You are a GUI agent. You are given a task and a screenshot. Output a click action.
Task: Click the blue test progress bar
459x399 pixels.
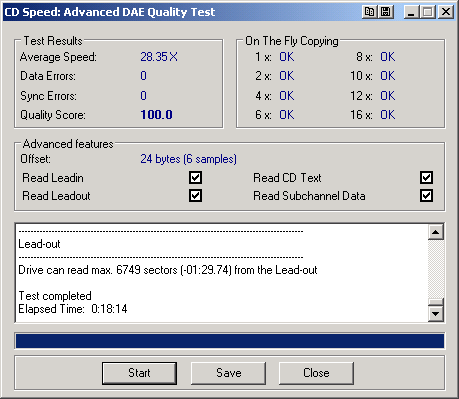tap(230, 341)
